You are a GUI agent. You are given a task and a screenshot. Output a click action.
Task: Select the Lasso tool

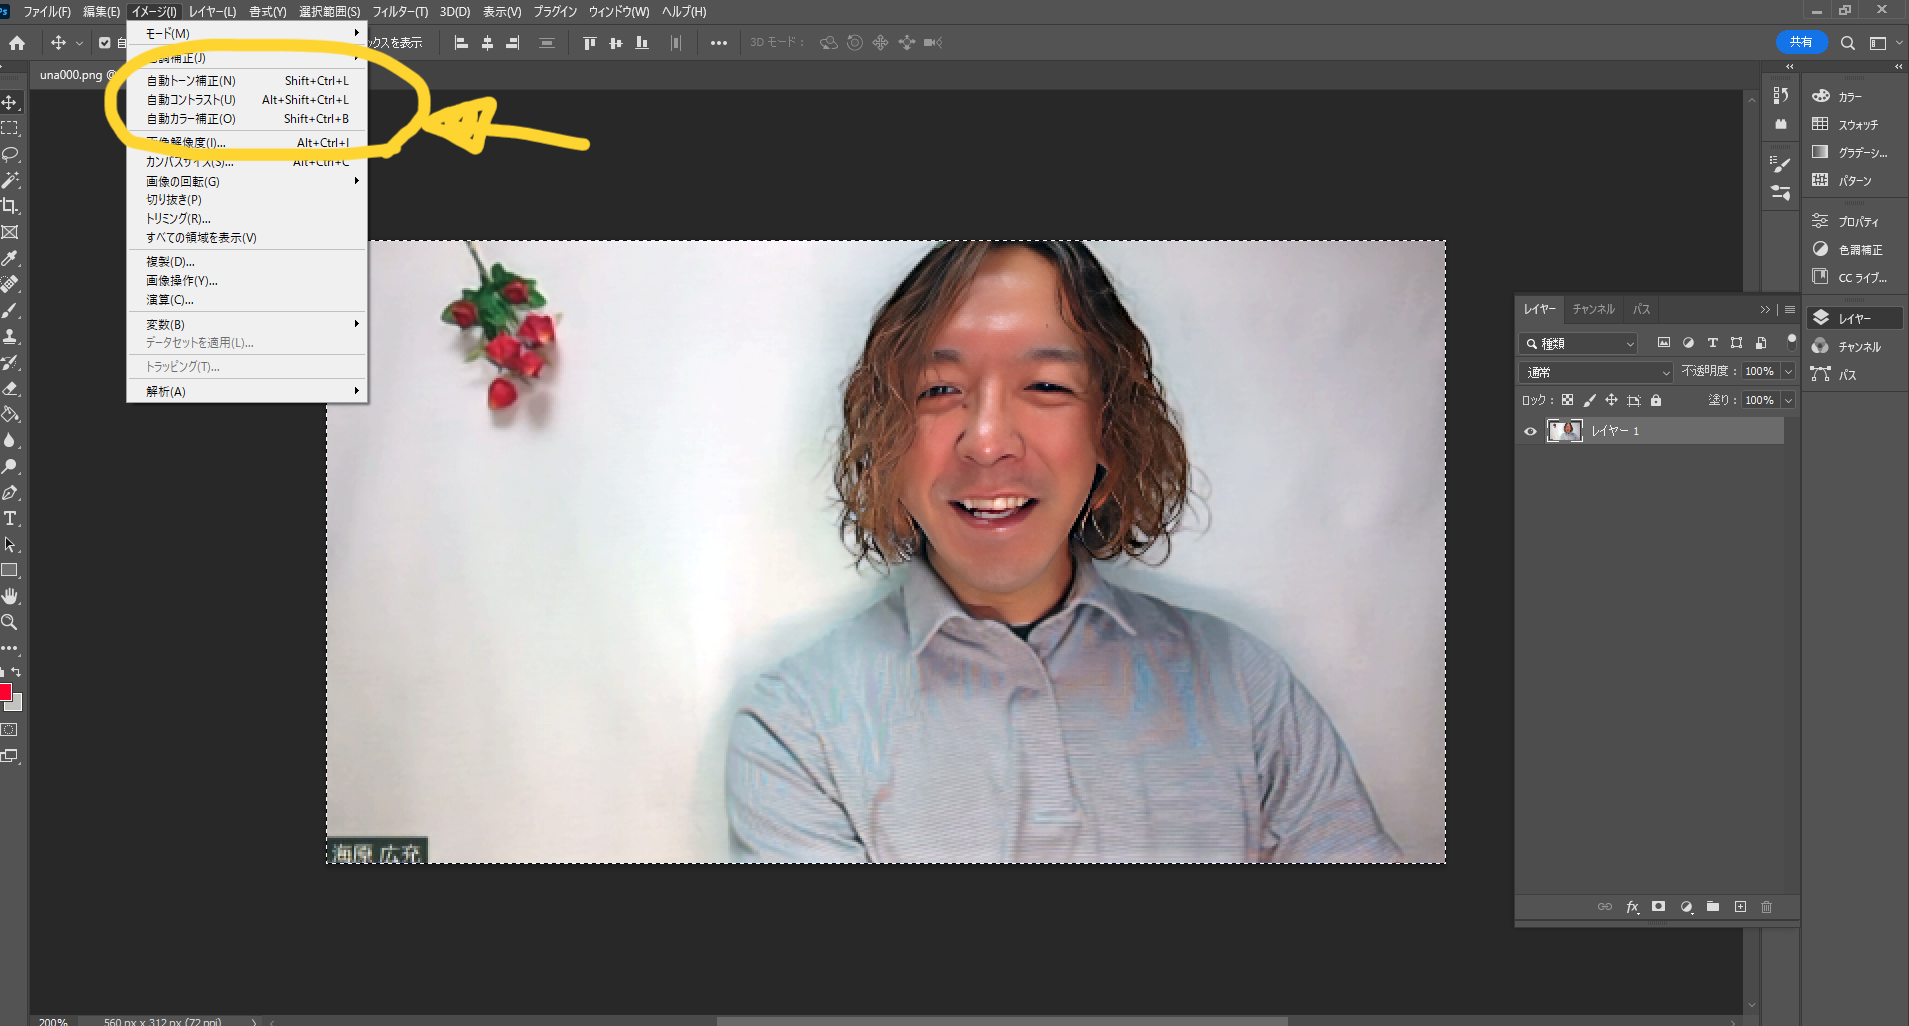click(10, 155)
